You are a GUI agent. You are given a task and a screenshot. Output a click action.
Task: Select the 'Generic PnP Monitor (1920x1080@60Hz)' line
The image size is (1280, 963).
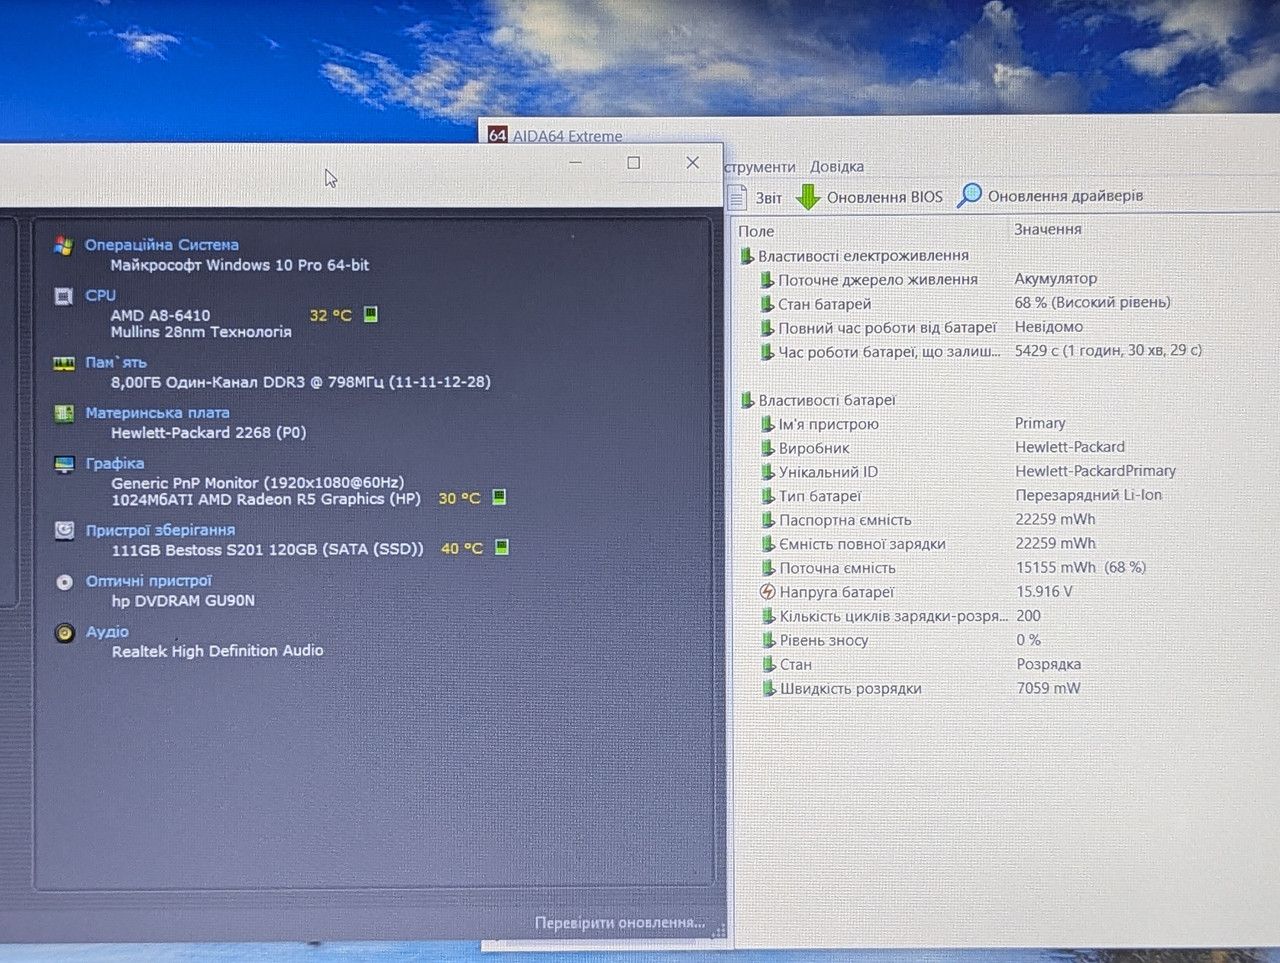coord(258,482)
